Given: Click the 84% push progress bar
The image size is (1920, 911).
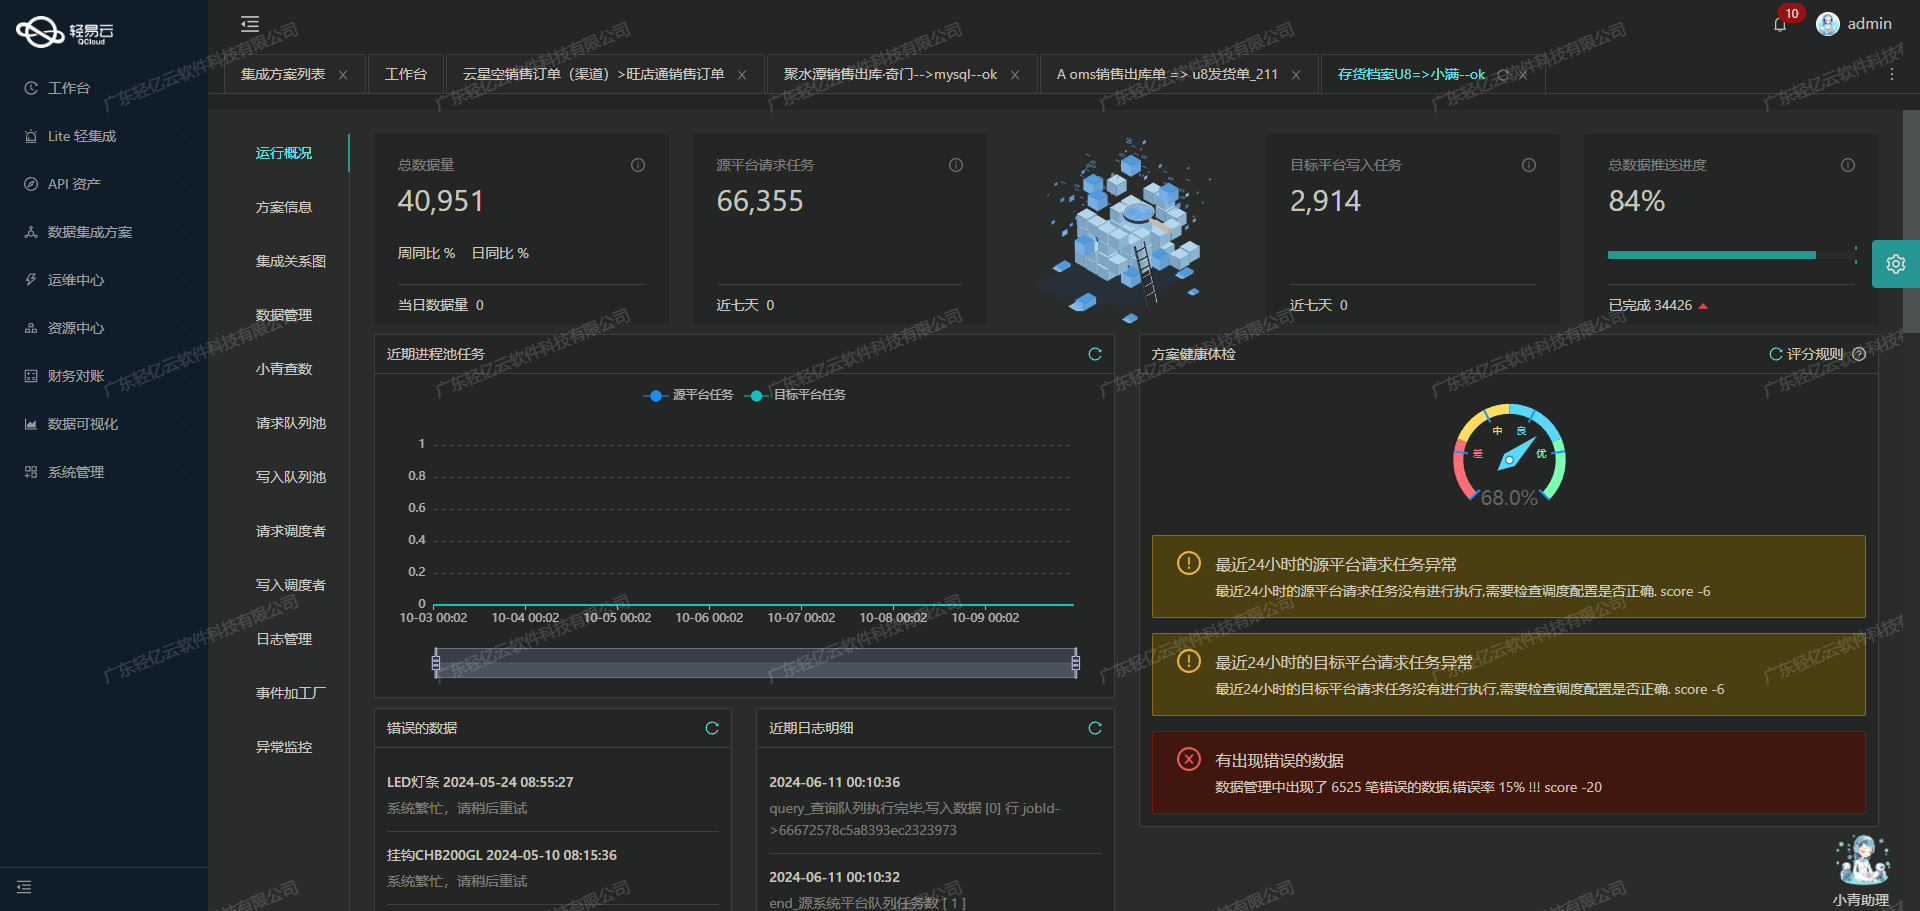Looking at the screenshot, I should pos(1731,255).
